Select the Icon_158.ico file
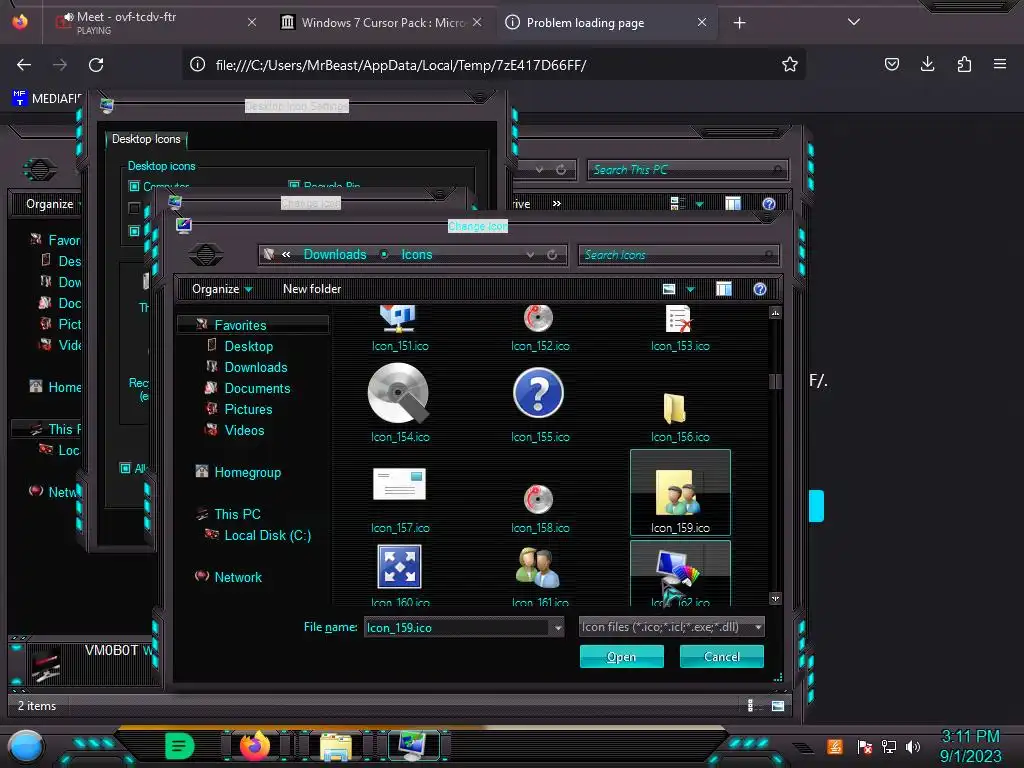The image size is (1024, 768). 539,508
